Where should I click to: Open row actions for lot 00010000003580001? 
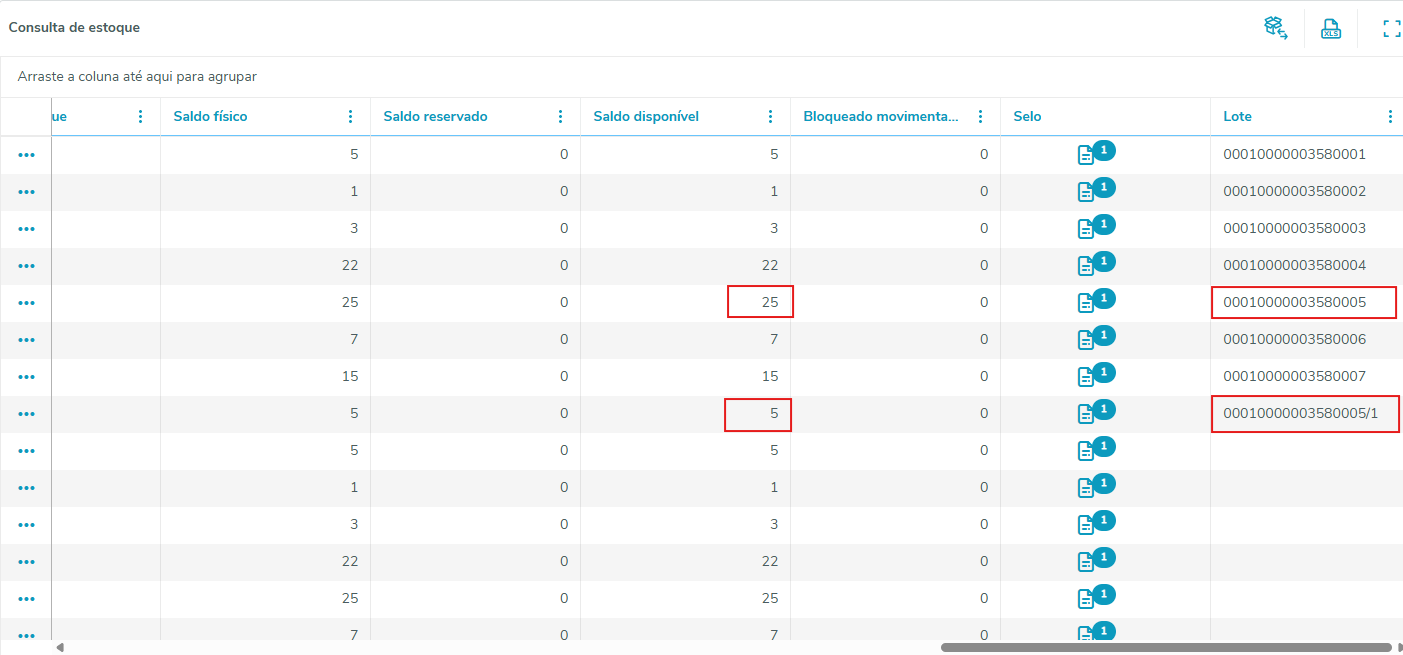pyautogui.click(x=26, y=155)
